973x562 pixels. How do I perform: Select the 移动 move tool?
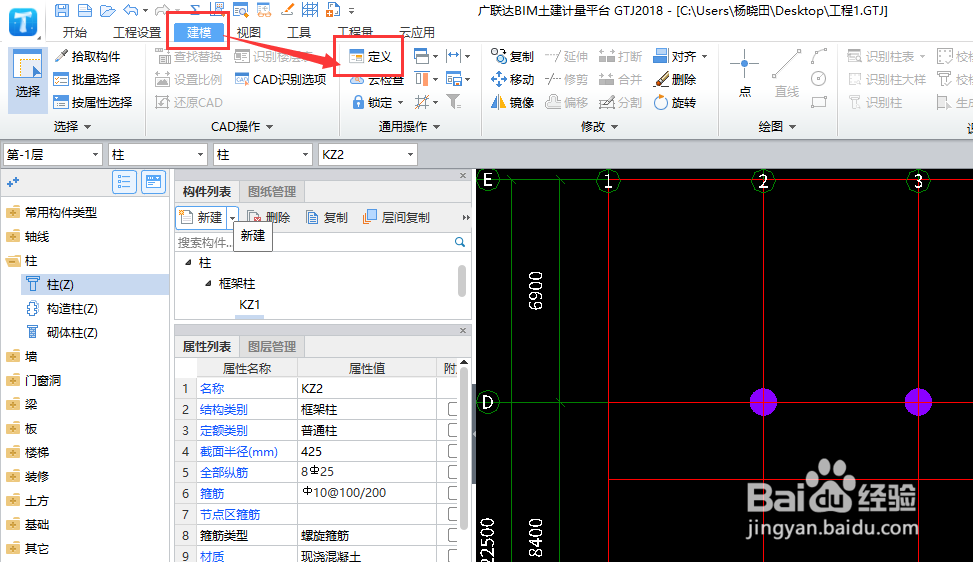coord(512,79)
